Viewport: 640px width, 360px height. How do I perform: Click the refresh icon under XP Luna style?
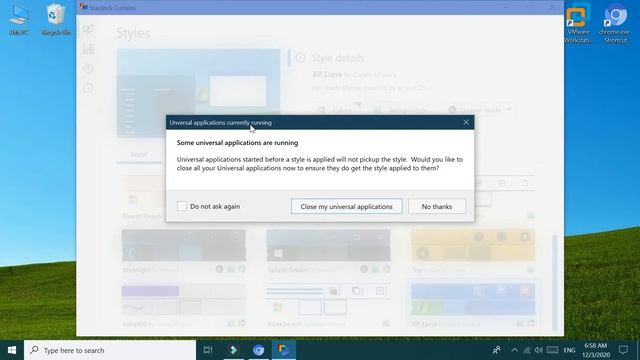[x=531, y=324]
